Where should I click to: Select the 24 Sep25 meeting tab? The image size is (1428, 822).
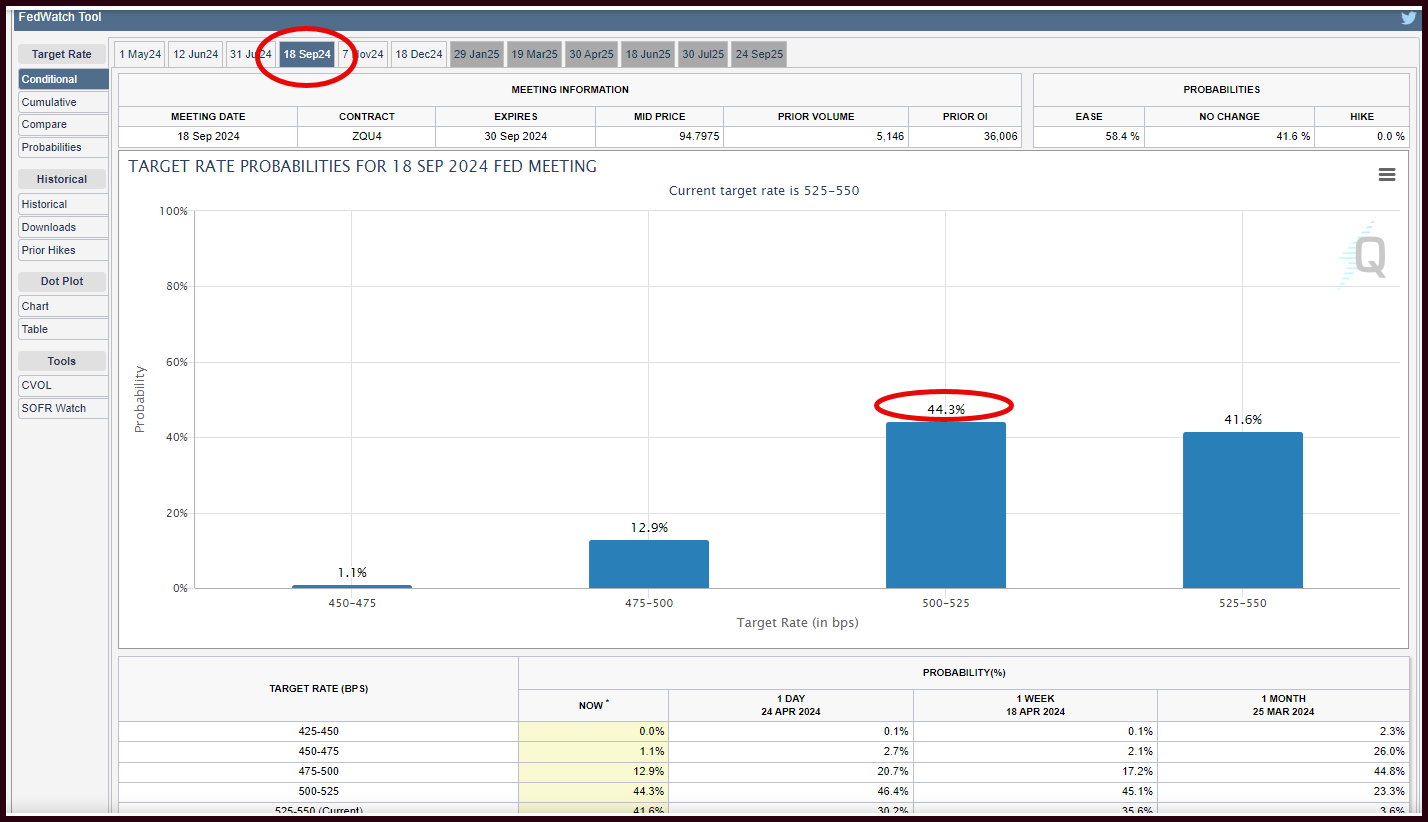[759, 55]
